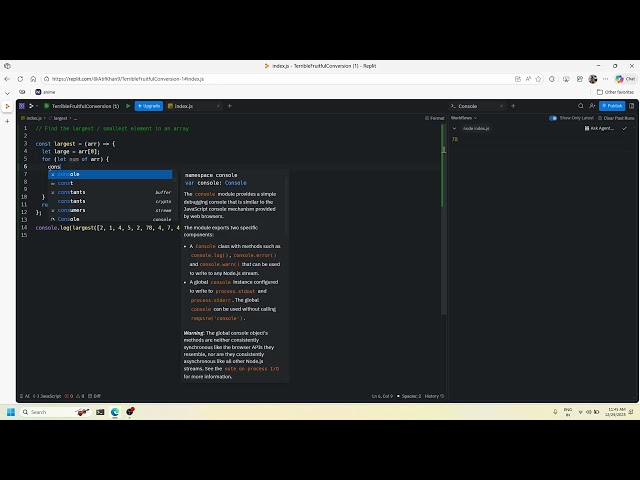The image size is (640, 480).
Task: Open the search magnifier in Replit header
Action: [580, 106]
